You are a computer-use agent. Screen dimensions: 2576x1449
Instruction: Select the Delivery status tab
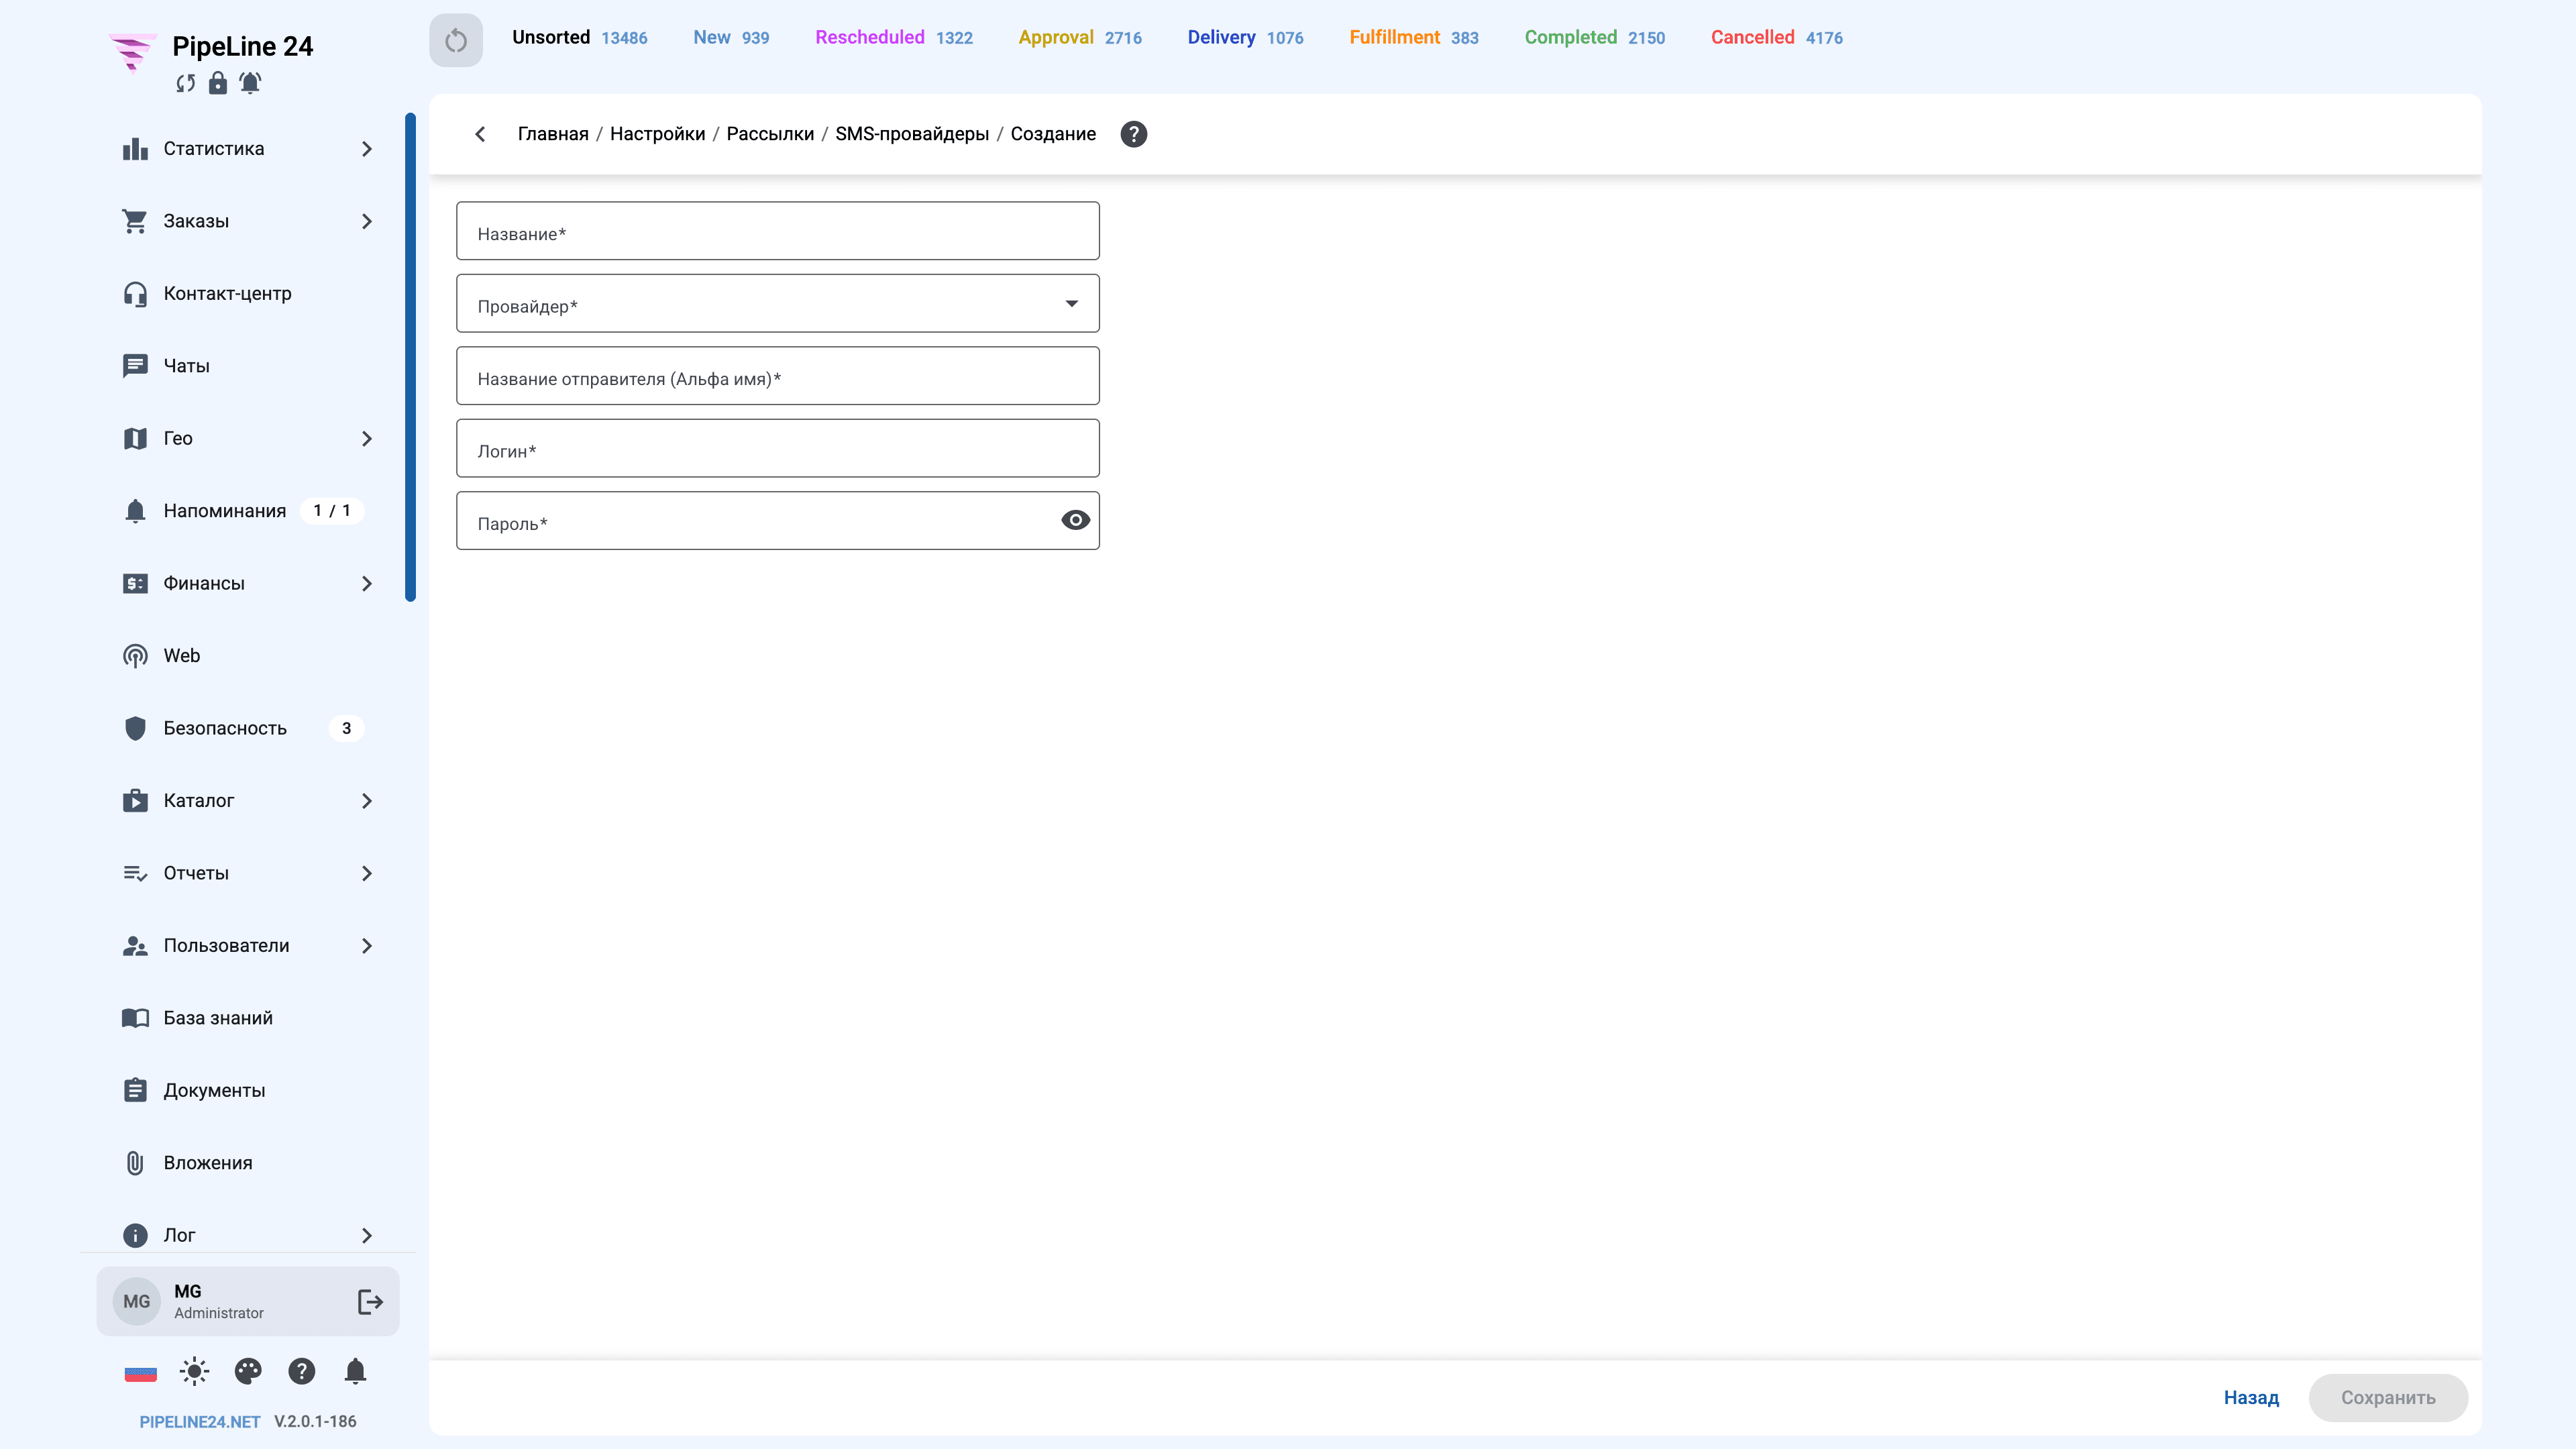[1245, 38]
